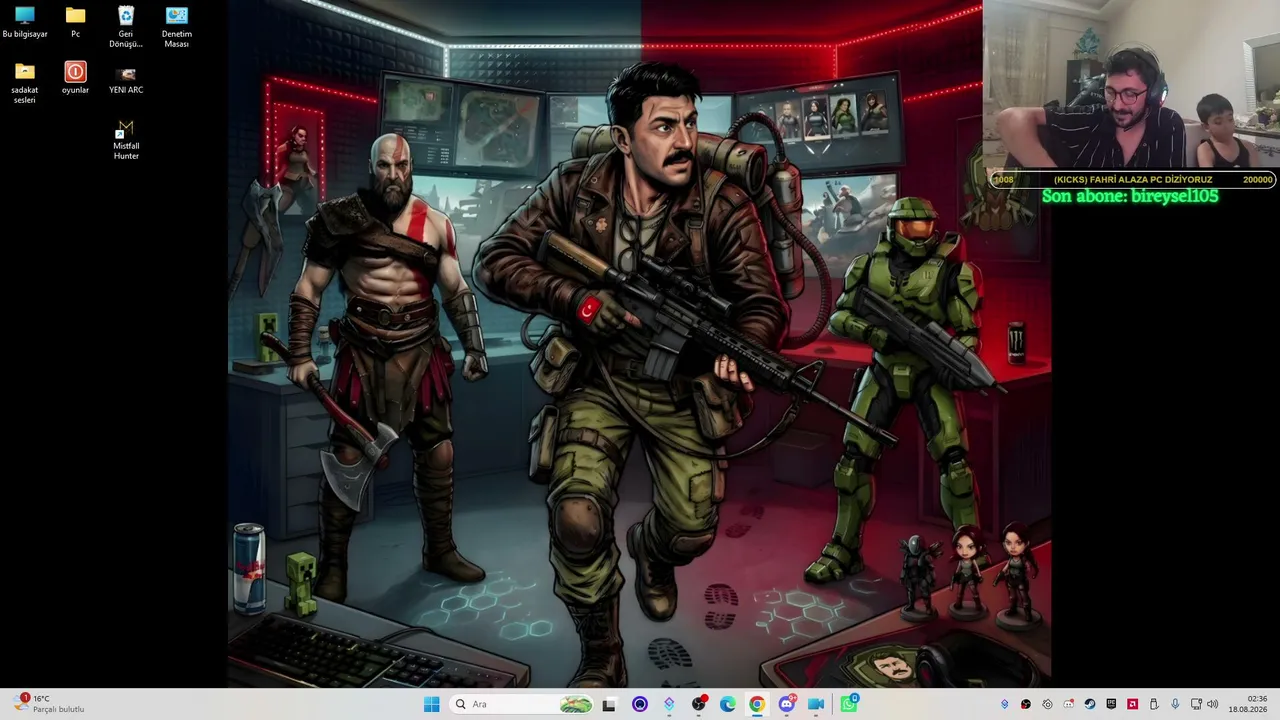The image size is (1280, 720).
Task: Click the speaker volume tray icon
Action: coord(1213,704)
